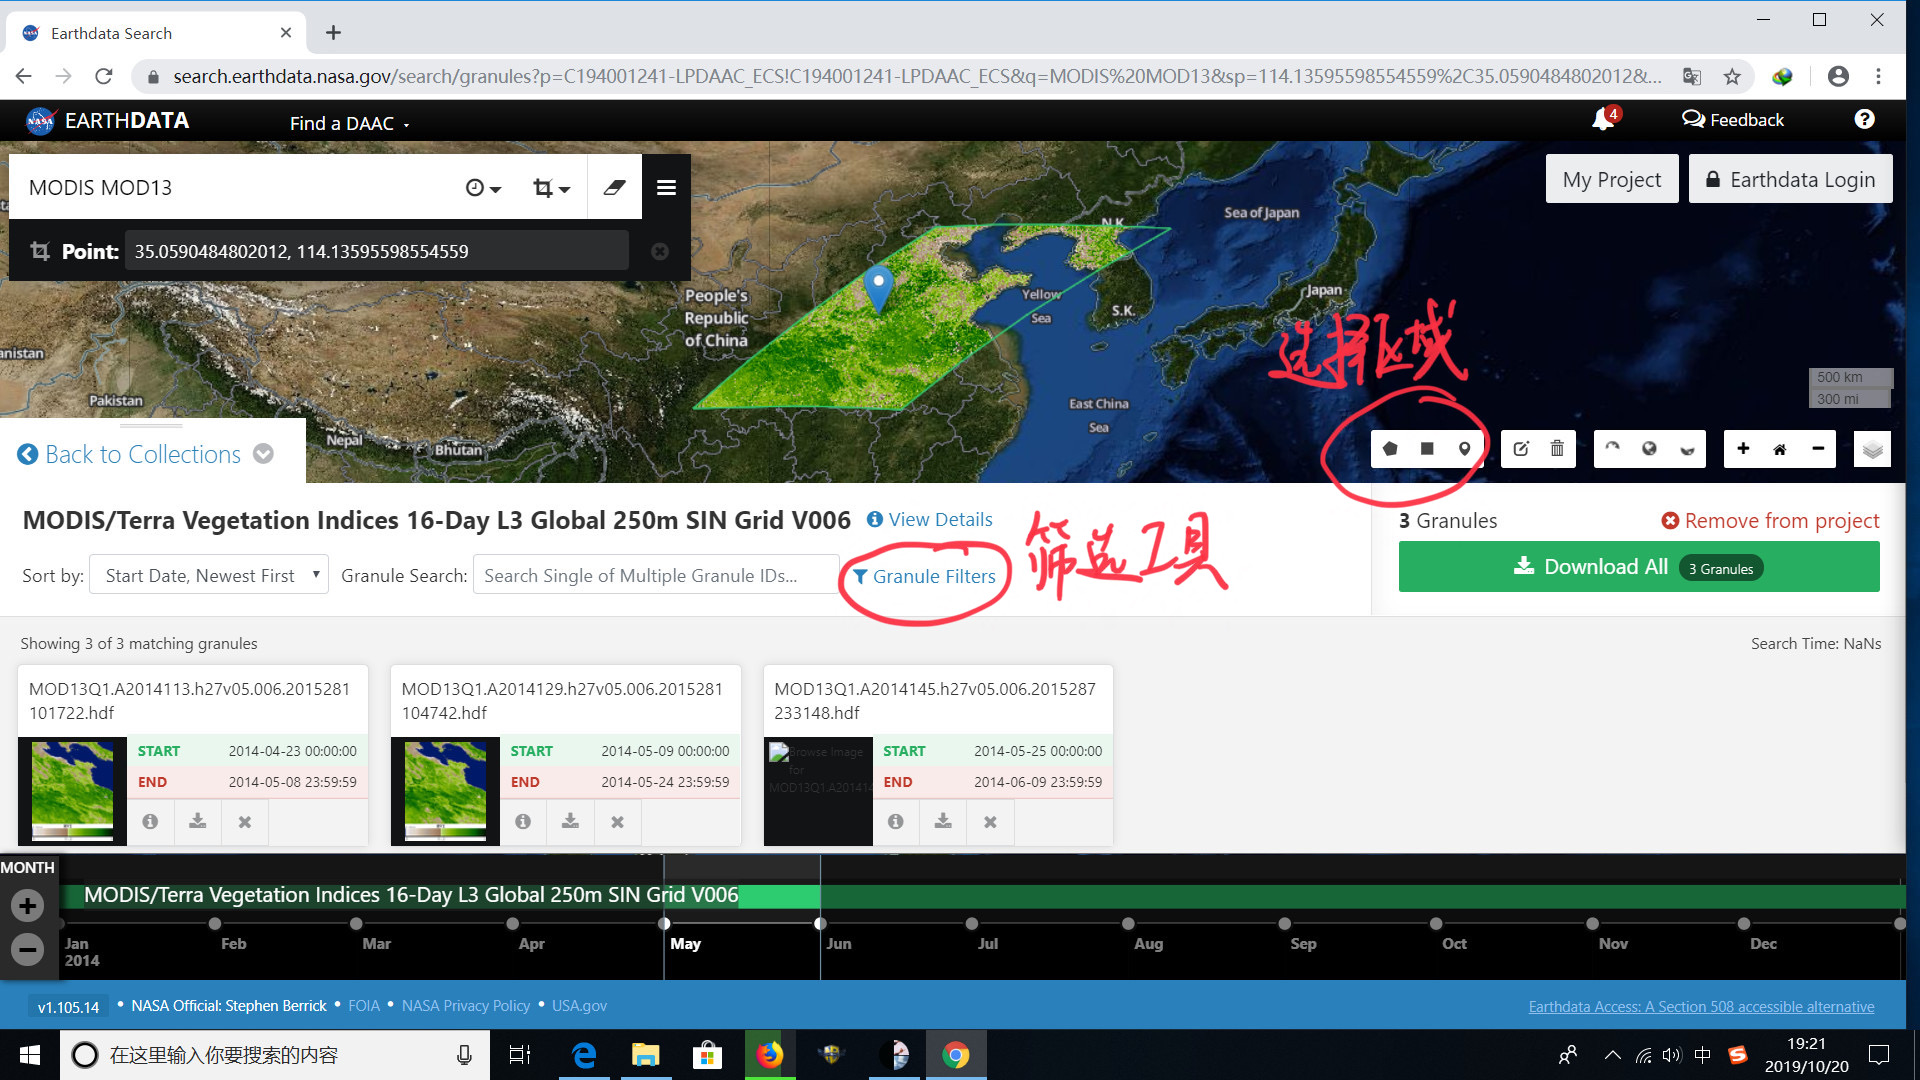Image resolution: width=1920 pixels, height=1080 pixels.
Task: Open the Sort by dropdown
Action: click(x=208, y=574)
